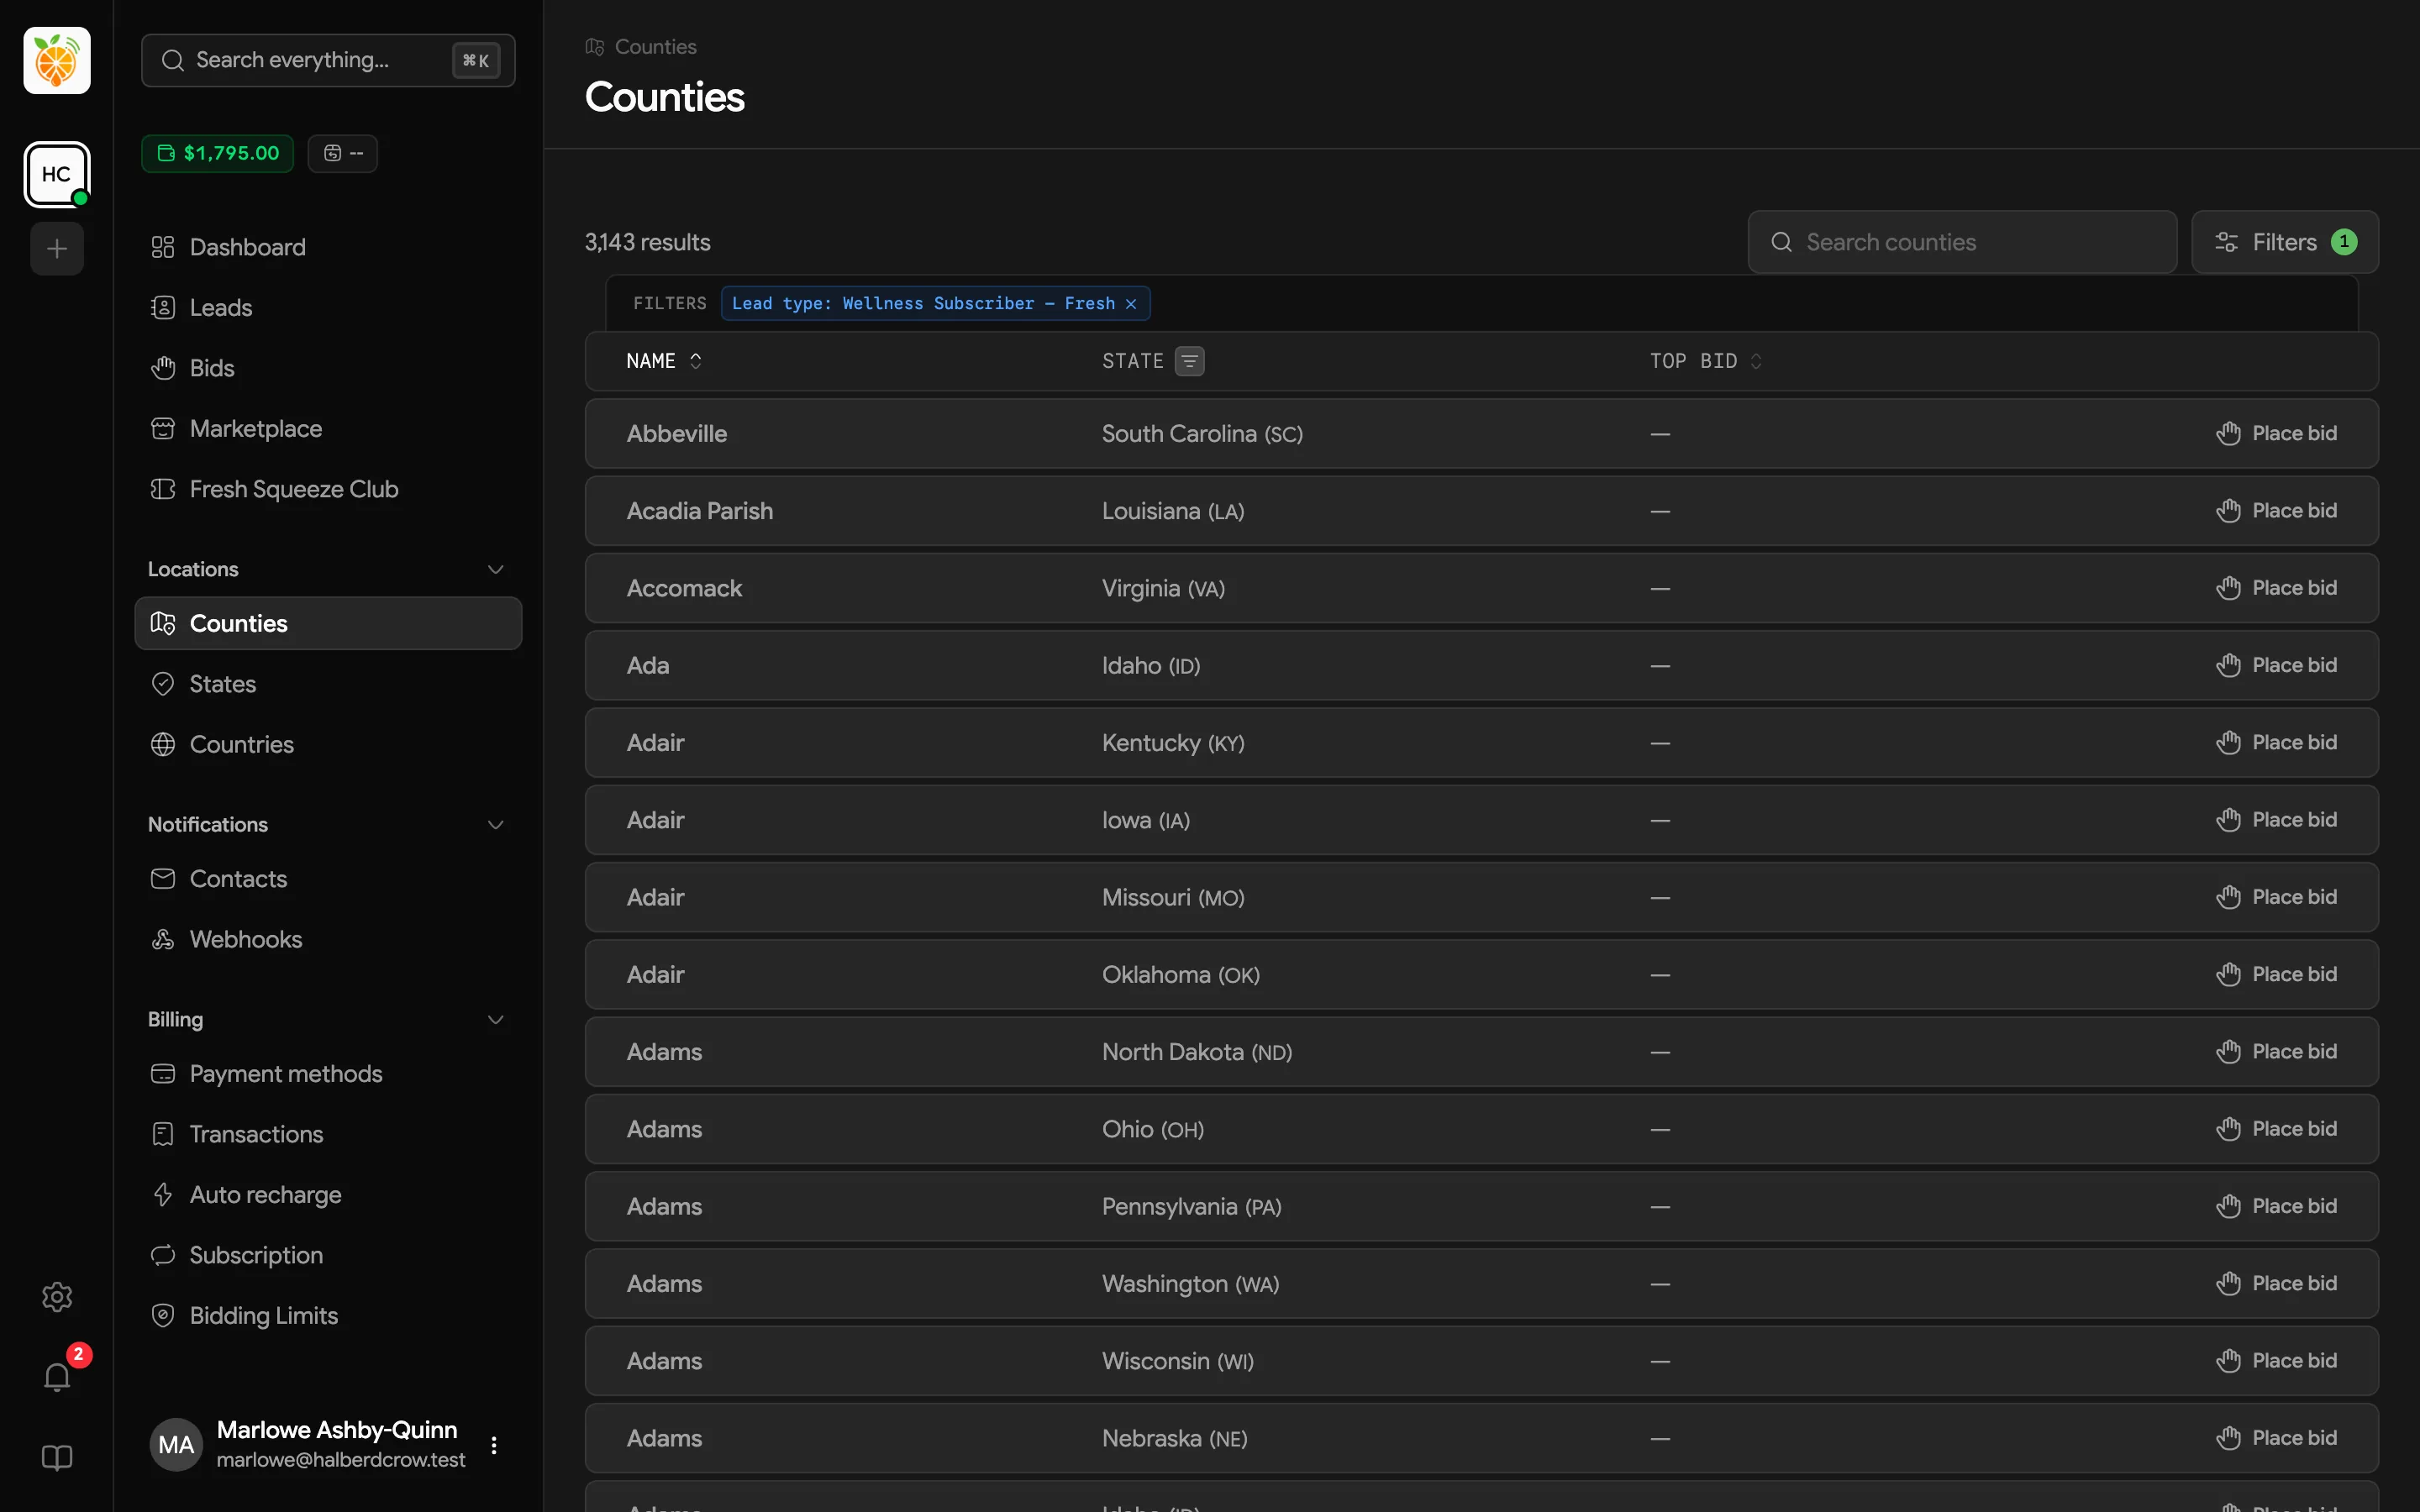Place bid on Abbeville, South Carolina
This screenshot has width=2420, height=1512.
coord(2276,434)
